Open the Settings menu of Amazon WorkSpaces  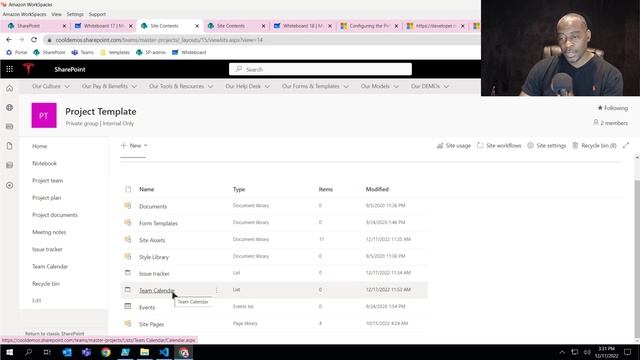(x=75, y=14)
